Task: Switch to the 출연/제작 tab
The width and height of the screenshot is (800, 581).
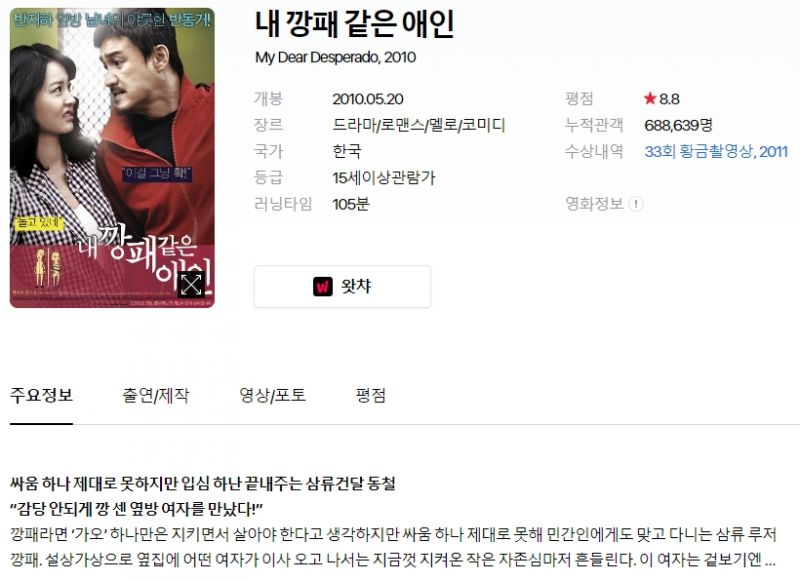Action: pyautogui.click(x=155, y=395)
